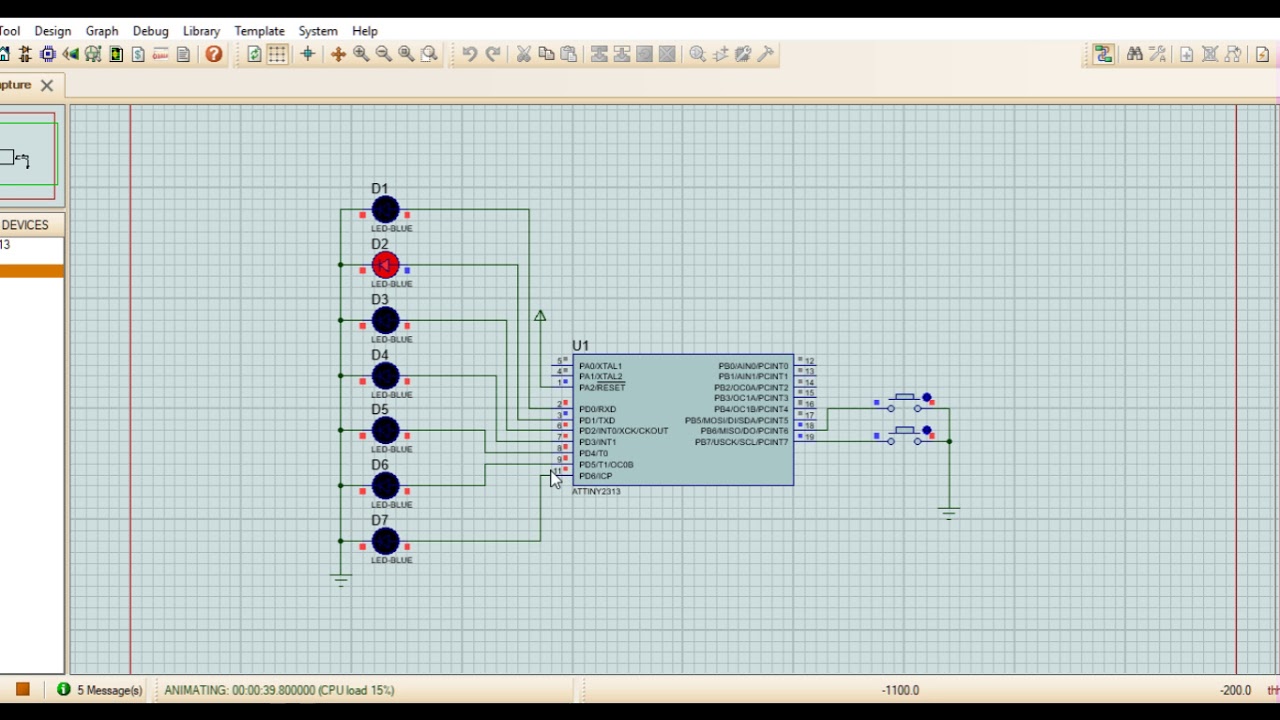Click the 5 Message(s) status indicator
Screen dimensions: 1280x720
(100, 690)
